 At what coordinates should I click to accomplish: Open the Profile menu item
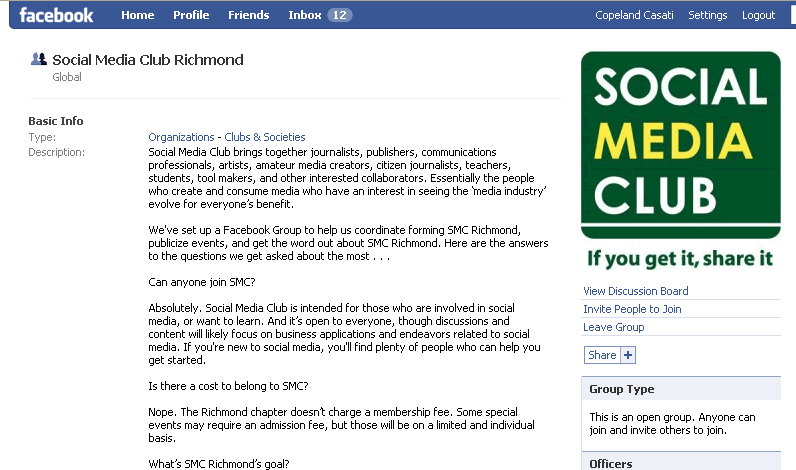191,15
